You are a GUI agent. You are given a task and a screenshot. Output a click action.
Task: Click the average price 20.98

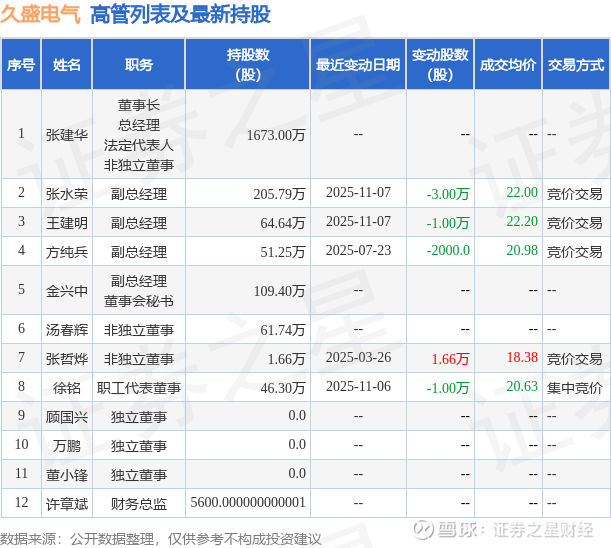point(522,250)
